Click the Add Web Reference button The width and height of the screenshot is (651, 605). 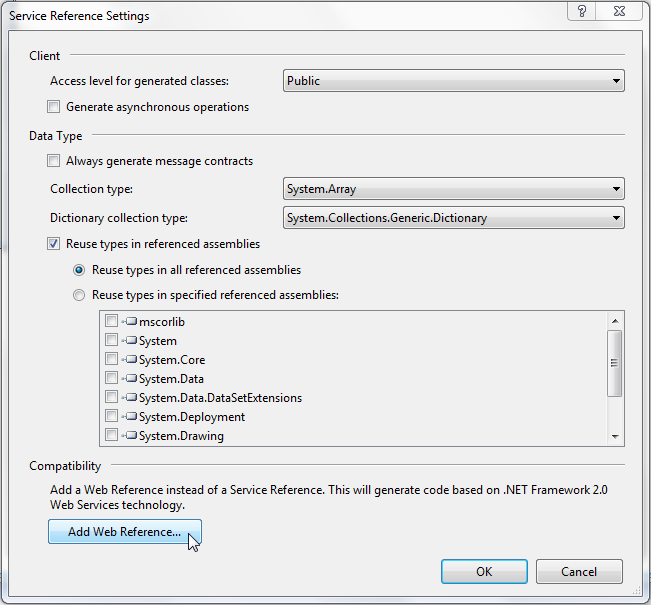125,532
